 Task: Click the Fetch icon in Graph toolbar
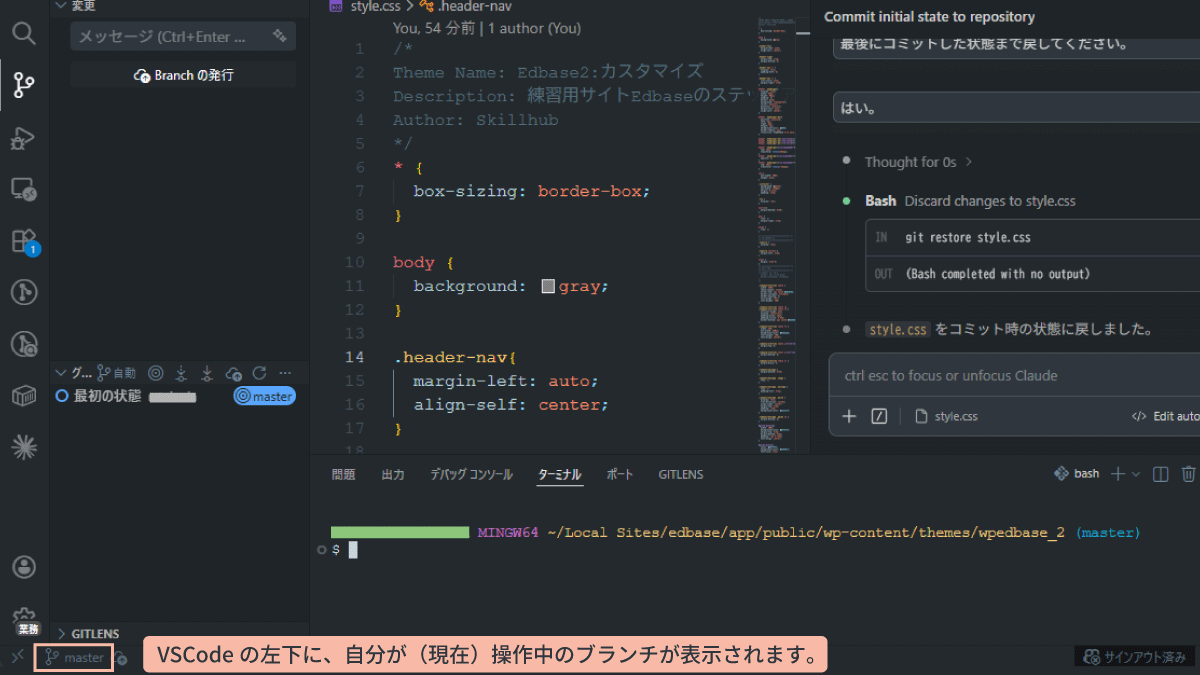click(181, 372)
